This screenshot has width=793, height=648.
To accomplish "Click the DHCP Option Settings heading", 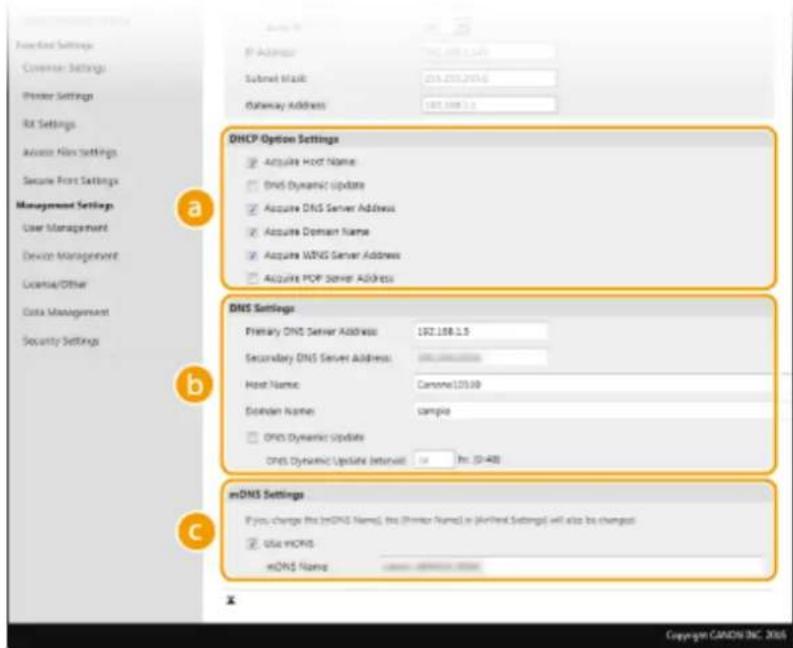I will click(x=284, y=139).
